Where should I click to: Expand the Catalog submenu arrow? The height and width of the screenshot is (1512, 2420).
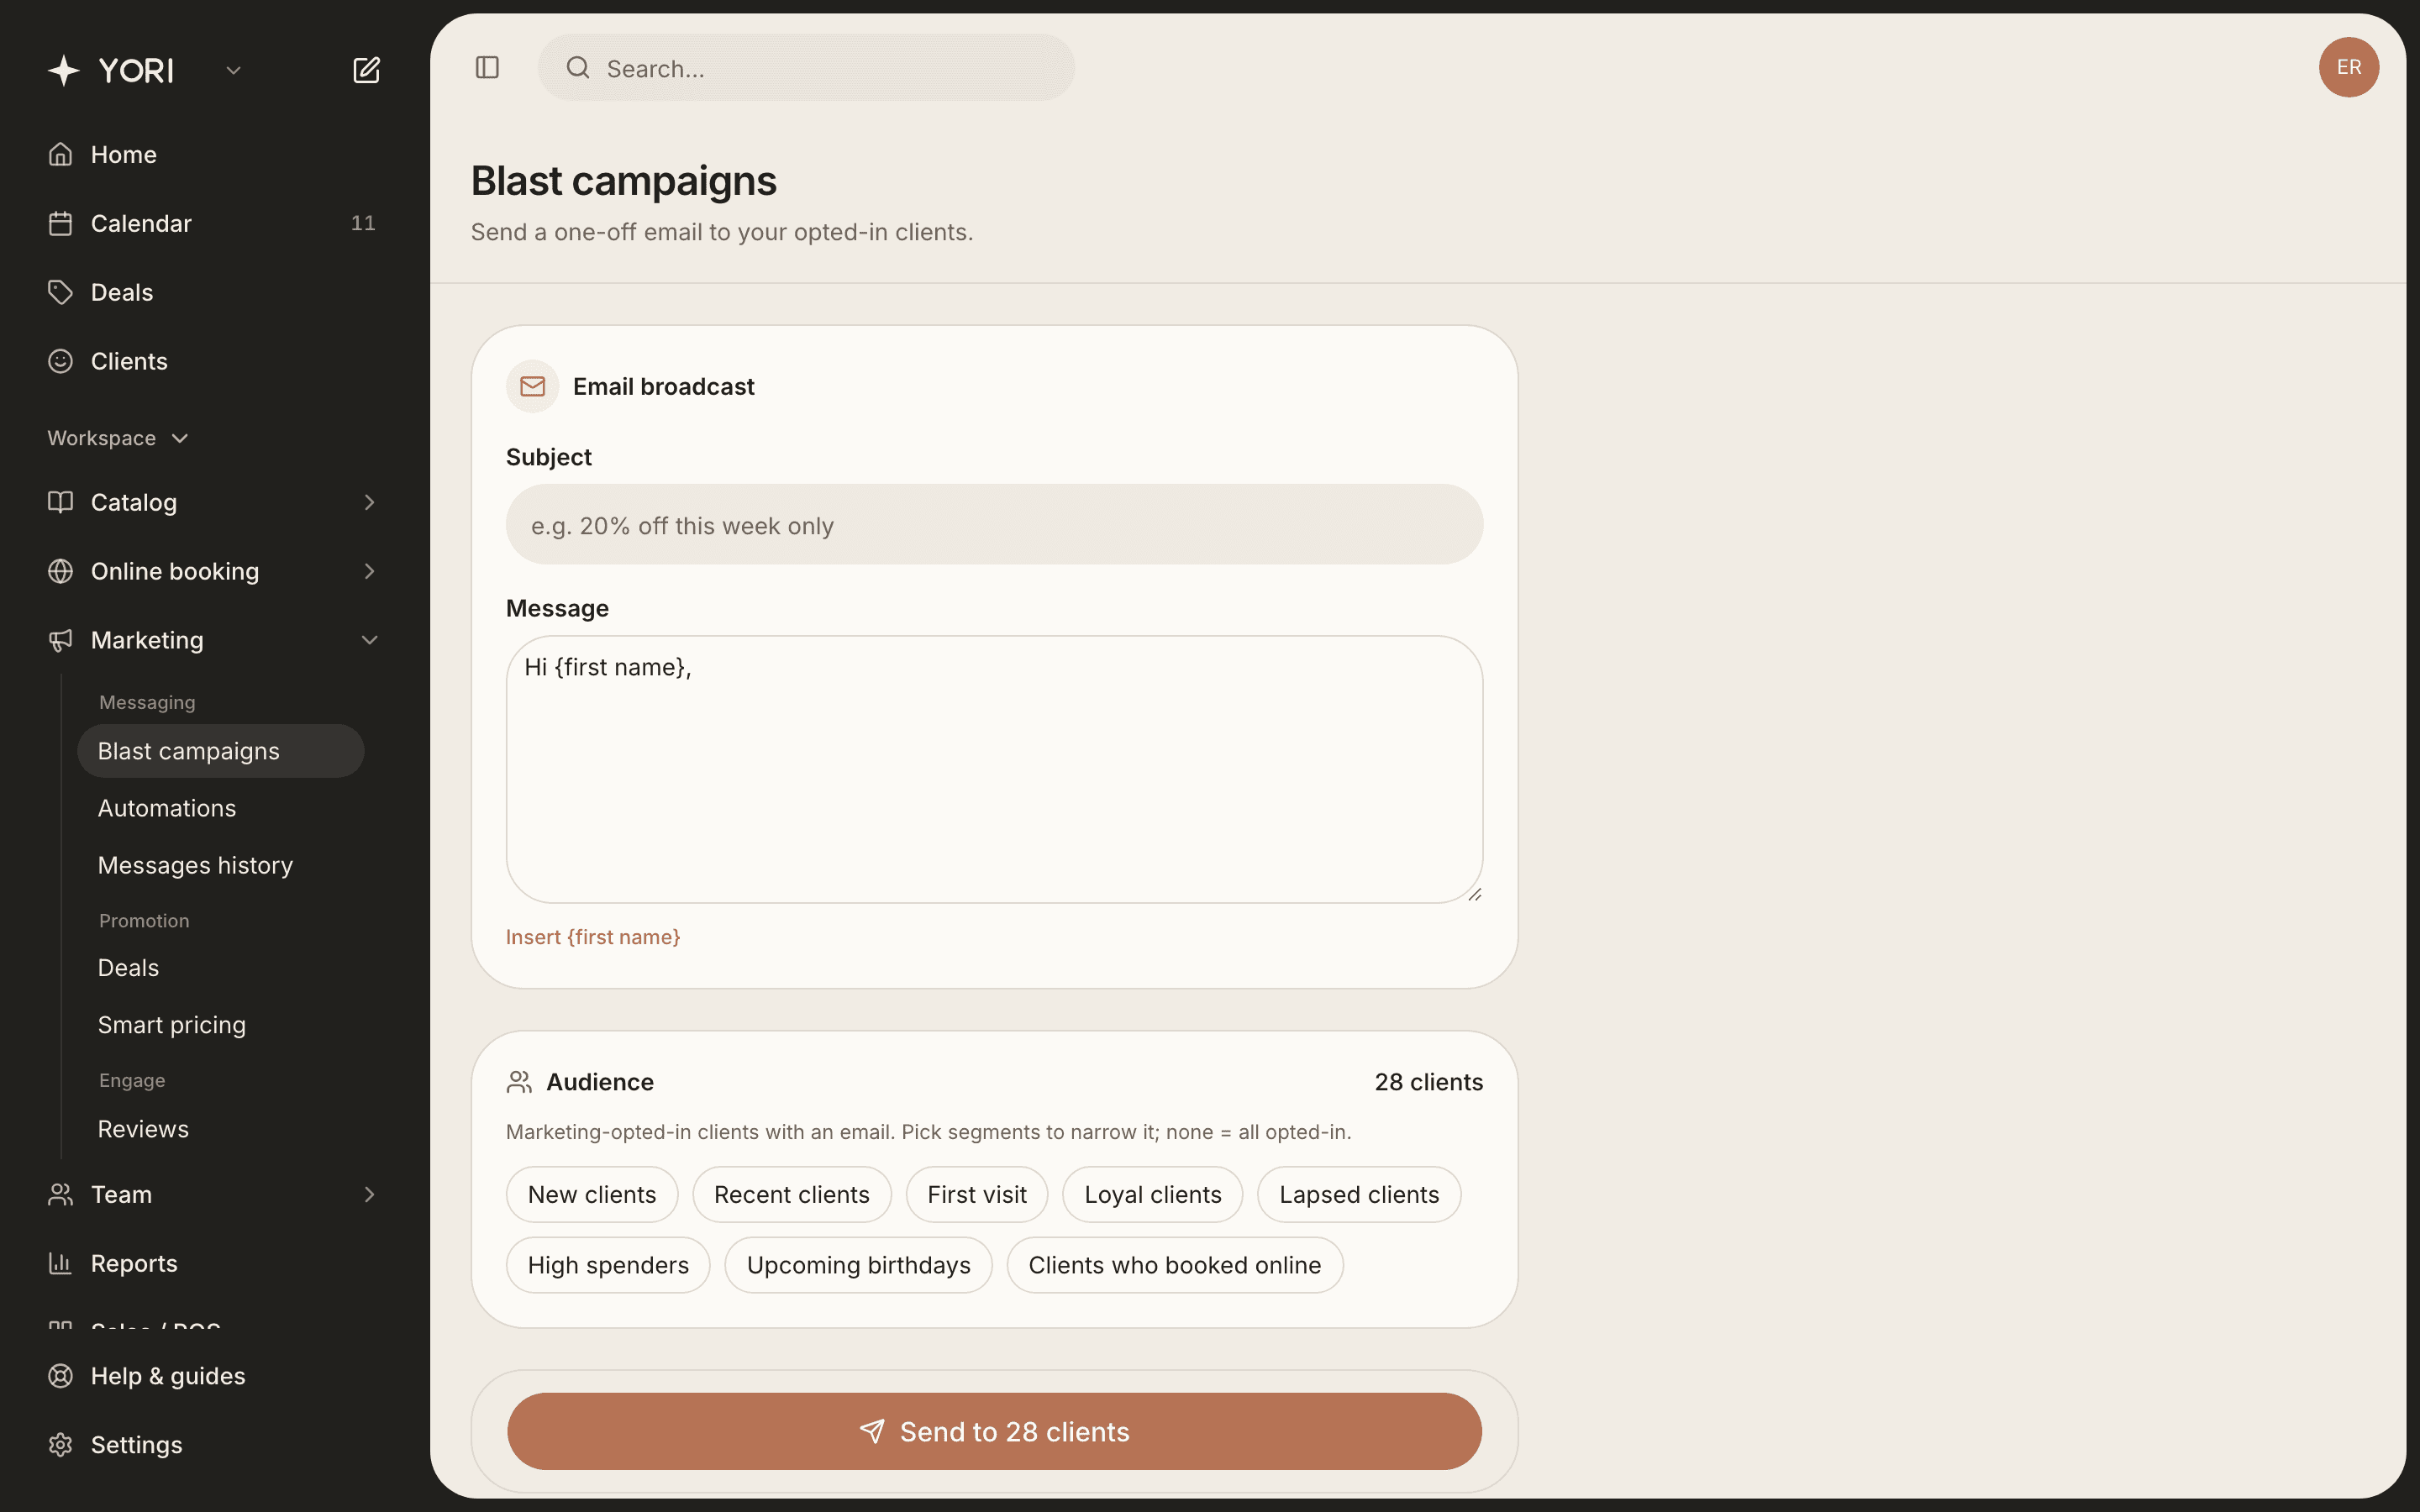(x=369, y=502)
